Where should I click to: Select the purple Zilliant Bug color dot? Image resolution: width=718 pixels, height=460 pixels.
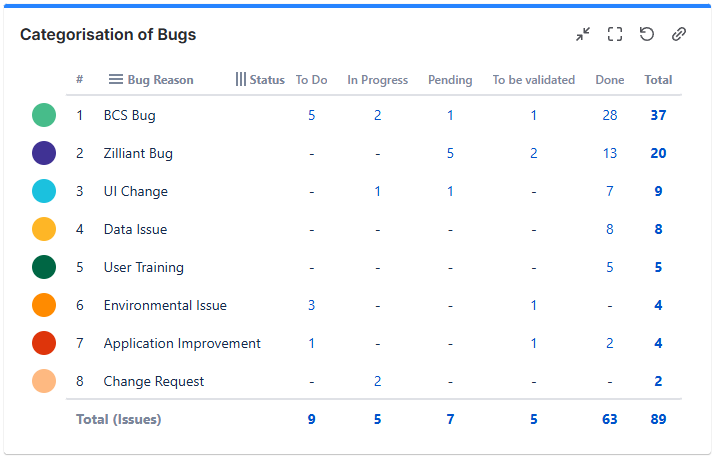click(x=44, y=153)
